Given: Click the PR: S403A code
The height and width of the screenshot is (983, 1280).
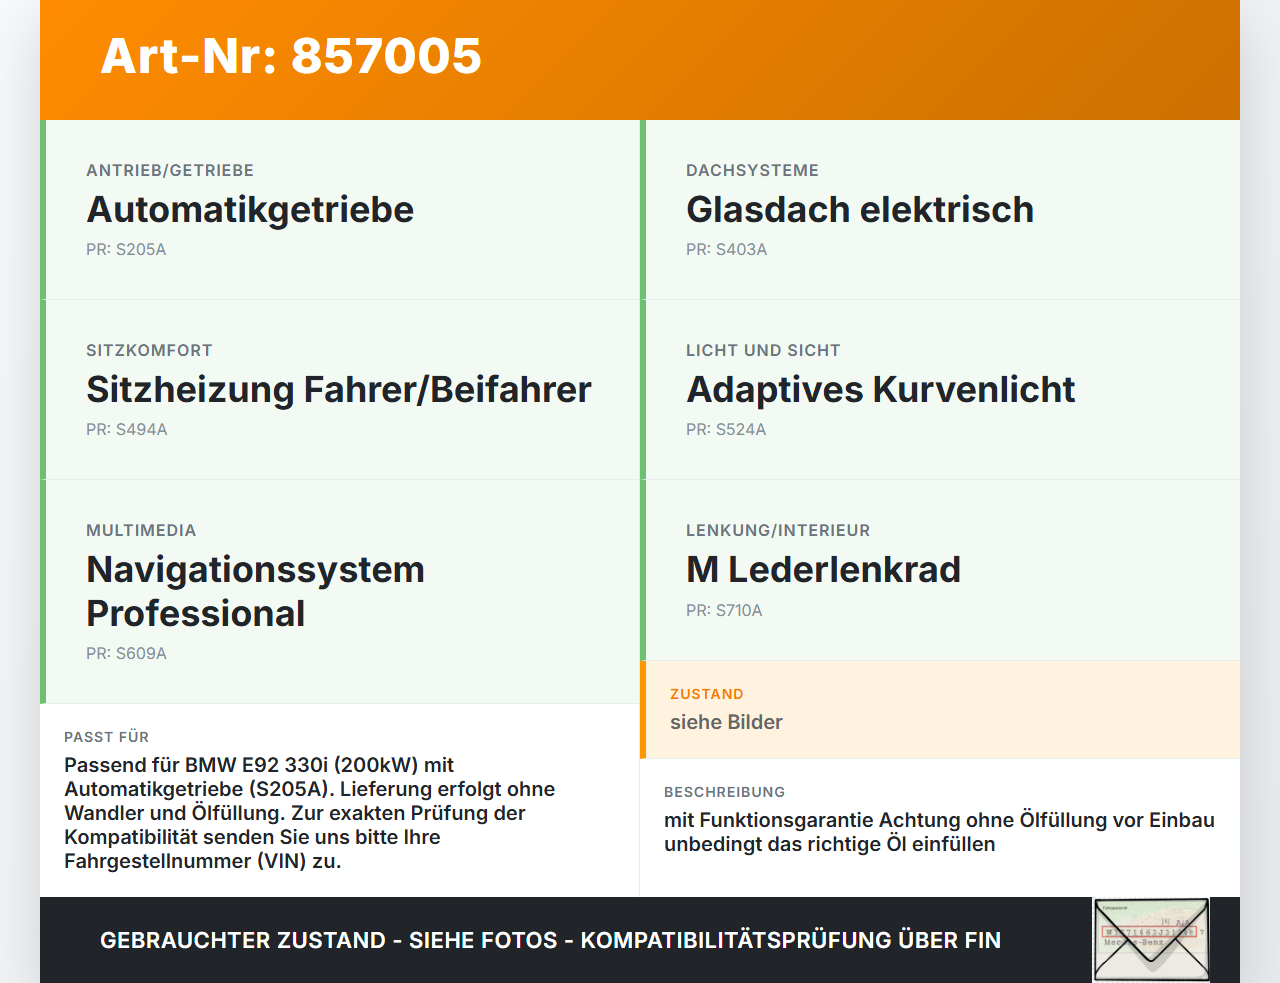Looking at the screenshot, I should 727,250.
